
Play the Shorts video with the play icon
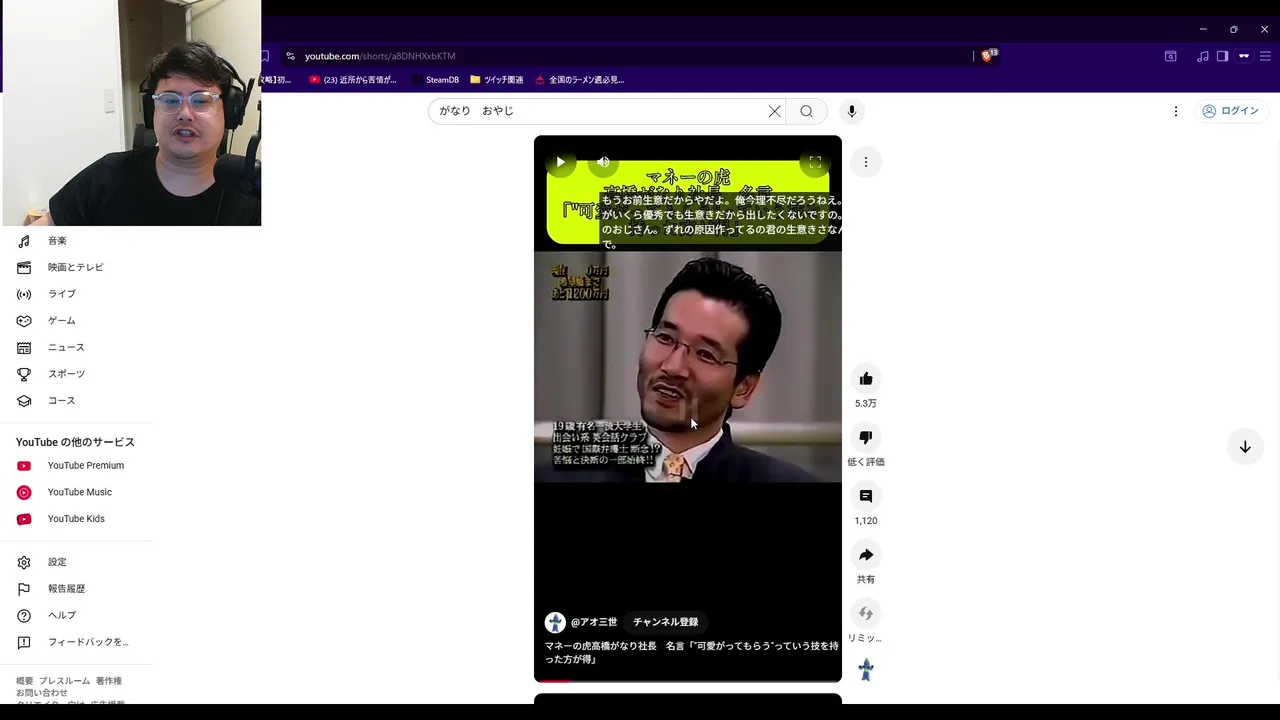560,162
